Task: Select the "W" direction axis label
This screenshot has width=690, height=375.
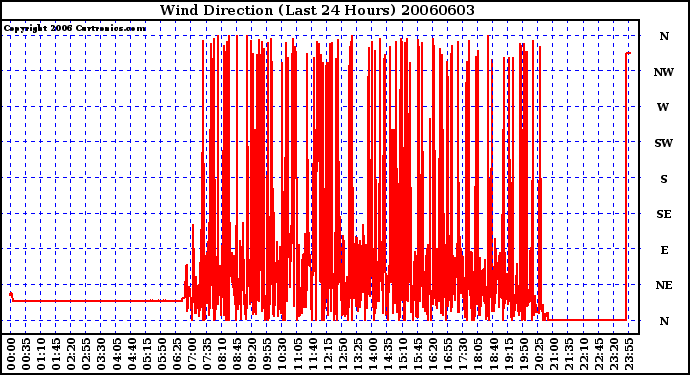Action: click(x=663, y=107)
